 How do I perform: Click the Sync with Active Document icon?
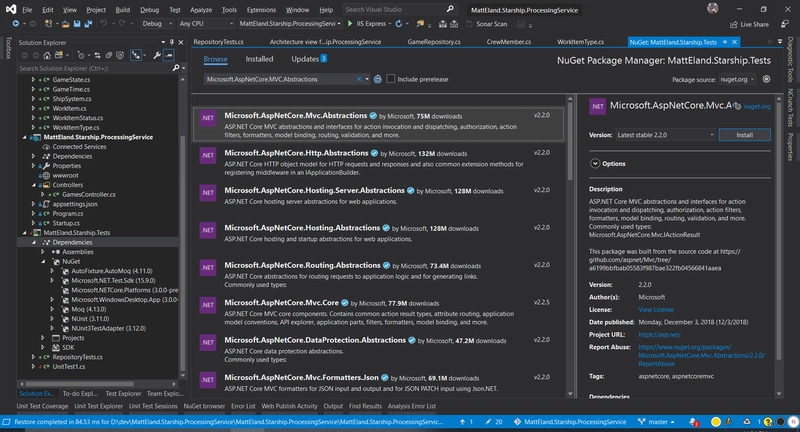click(x=97, y=55)
